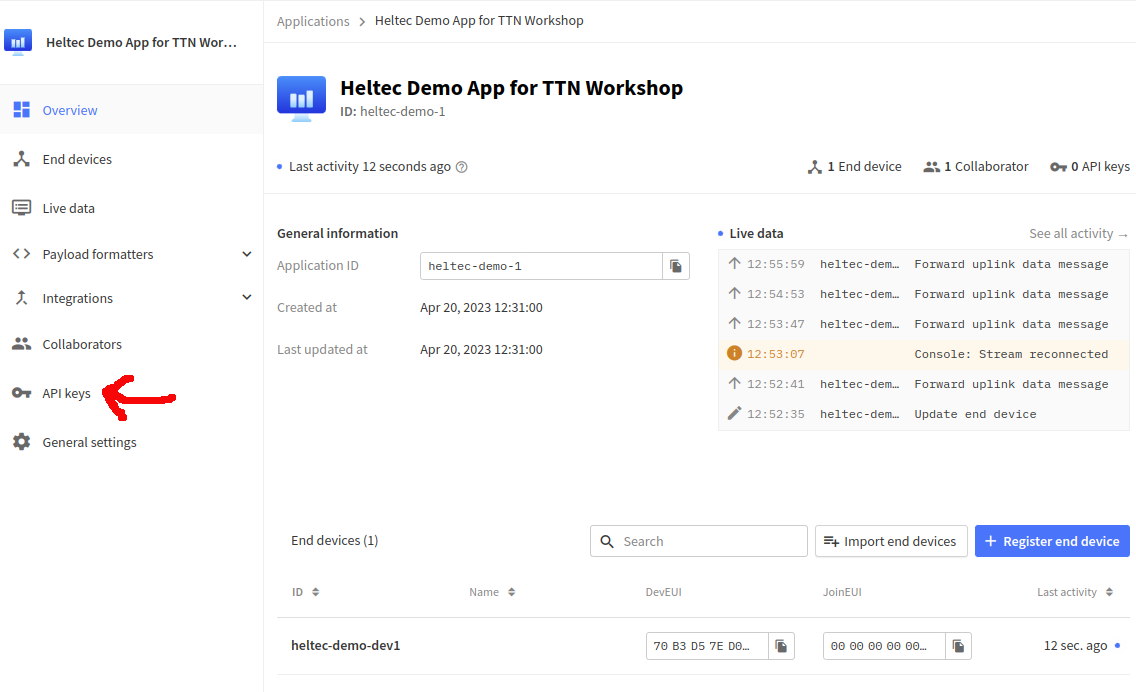1136x692 pixels.
Task: Open the 12:54:53 Forward uplink data message
Action: click(923, 293)
